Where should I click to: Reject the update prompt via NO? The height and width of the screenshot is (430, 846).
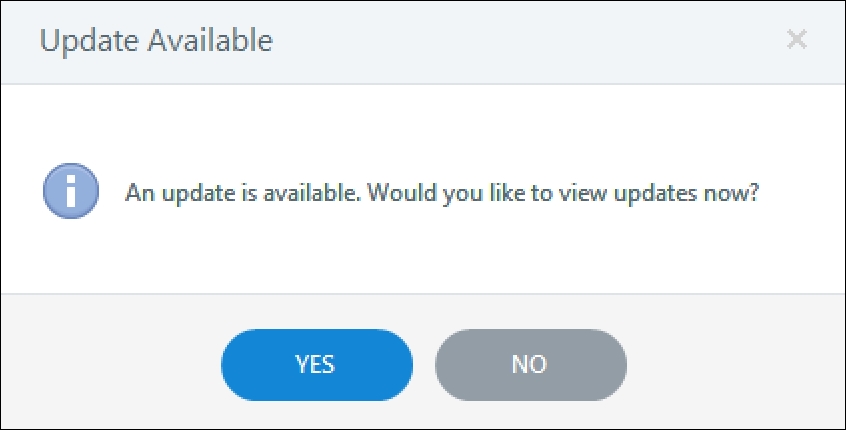pyautogui.click(x=531, y=365)
